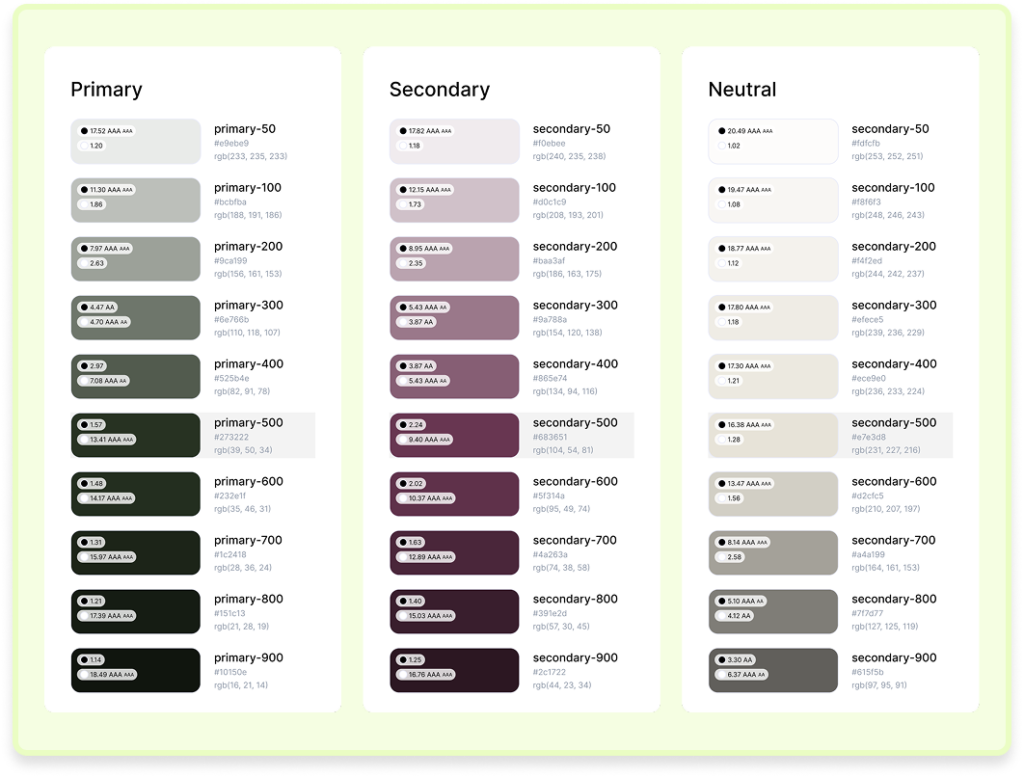Click the swatch for hex #fdfcfb

point(773,141)
